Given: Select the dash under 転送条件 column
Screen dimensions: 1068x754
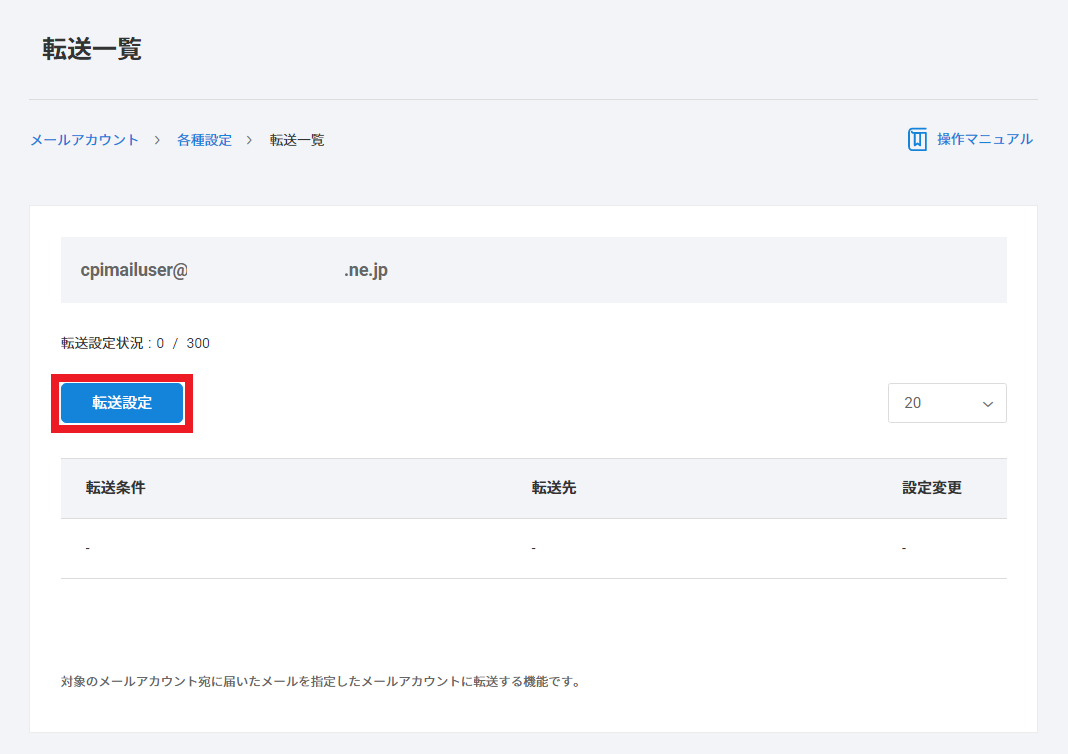Looking at the screenshot, I should pos(88,548).
